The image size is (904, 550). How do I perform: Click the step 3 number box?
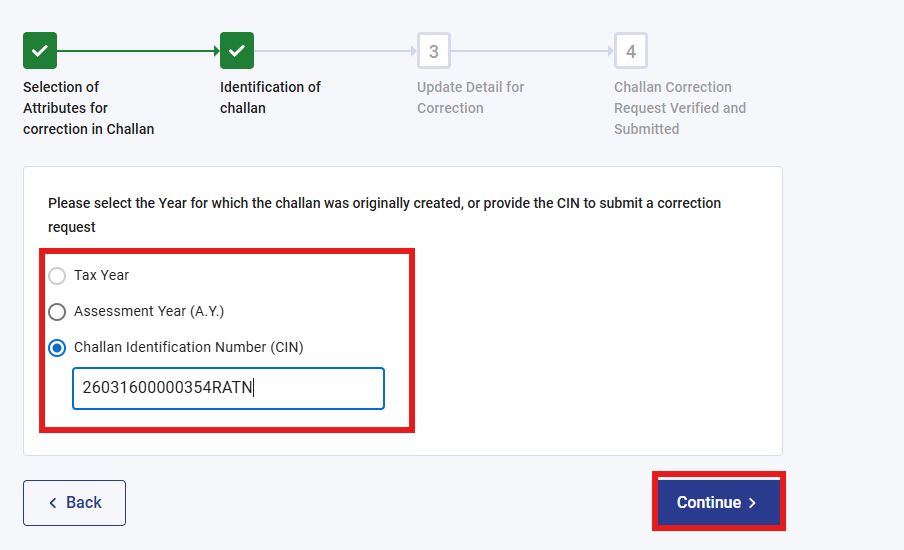(x=434, y=50)
